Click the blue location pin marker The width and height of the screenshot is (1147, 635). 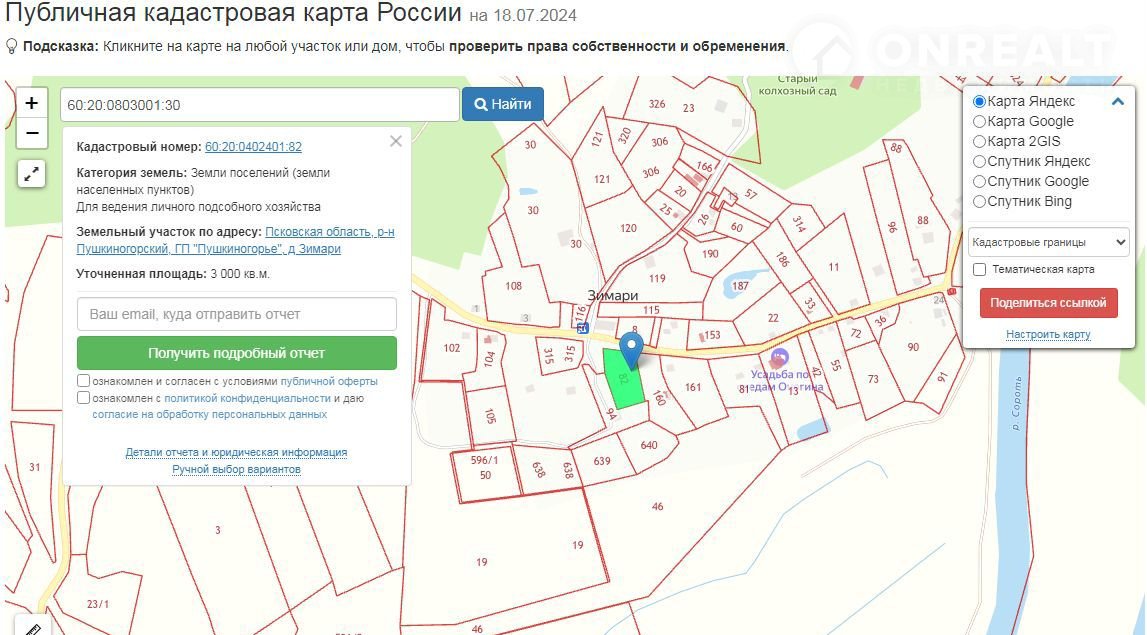tap(631, 350)
